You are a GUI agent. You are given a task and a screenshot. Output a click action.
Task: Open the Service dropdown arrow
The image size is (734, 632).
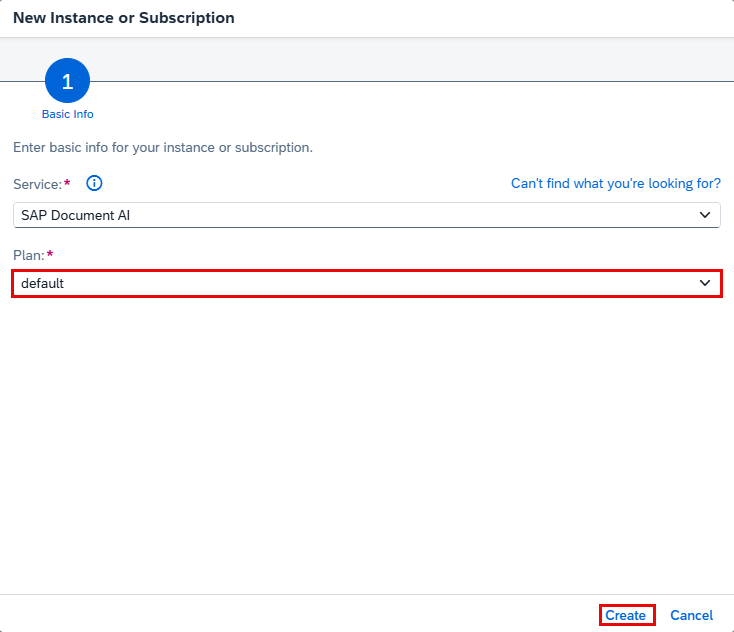pyautogui.click(x=705, y=215)
